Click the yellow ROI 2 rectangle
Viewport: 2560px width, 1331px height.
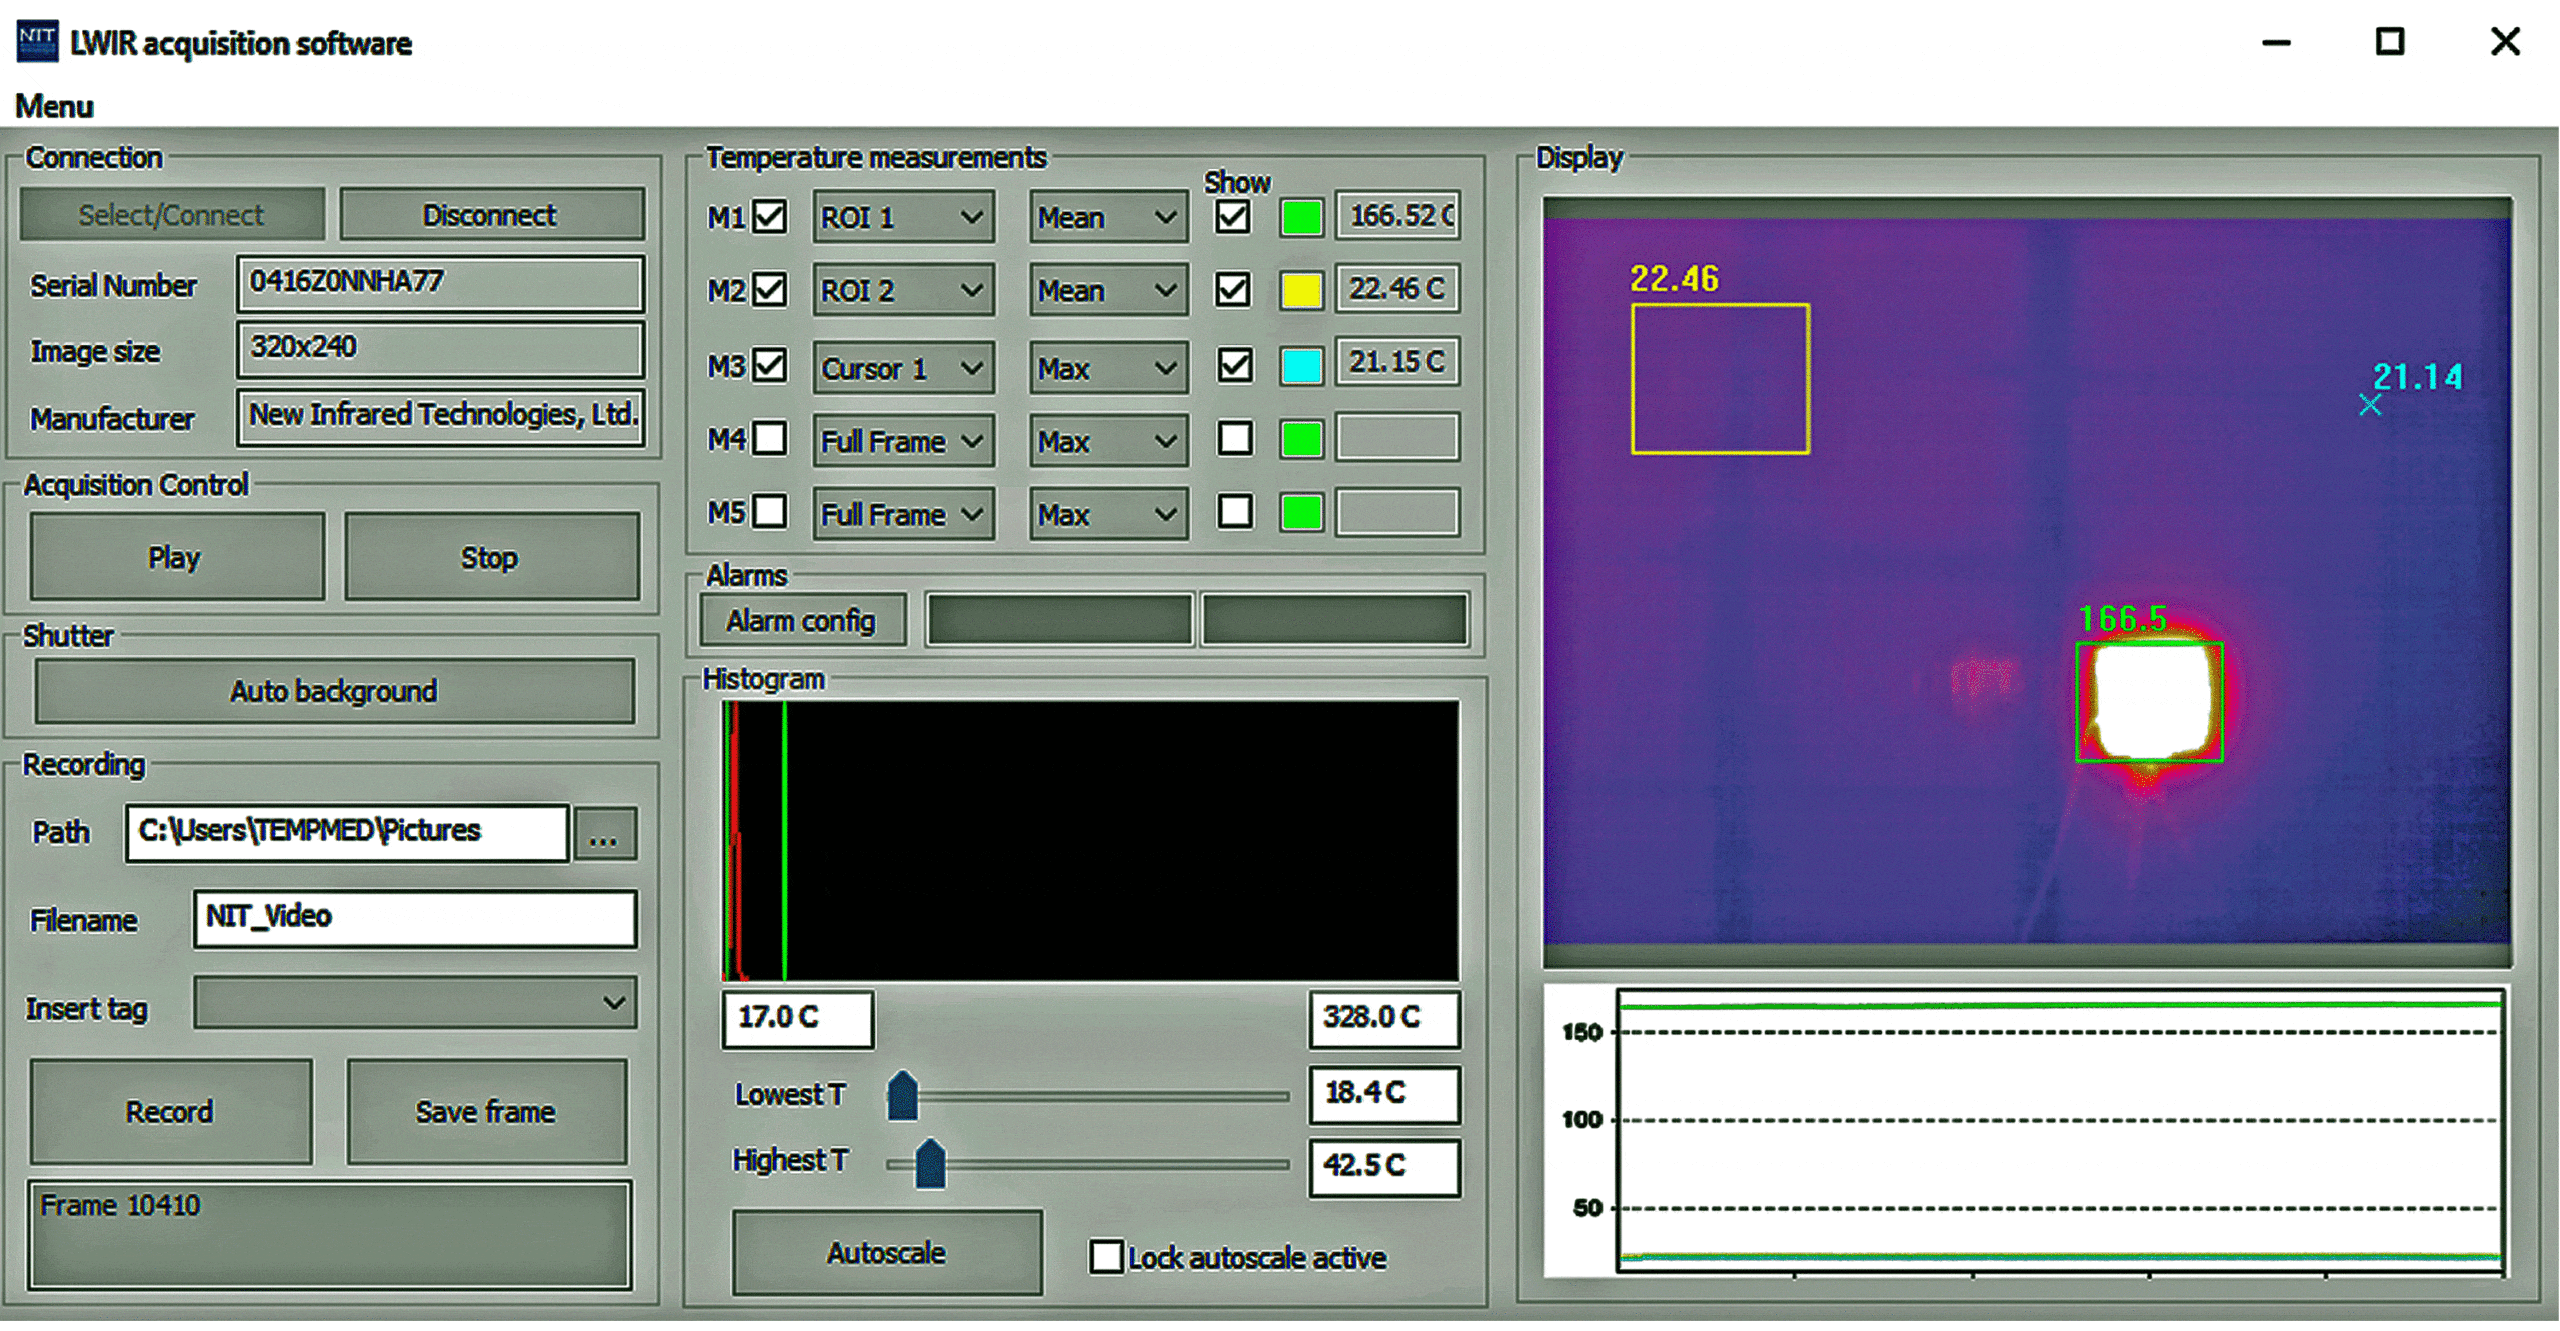pyautogui.click(x=1720, y=379)
